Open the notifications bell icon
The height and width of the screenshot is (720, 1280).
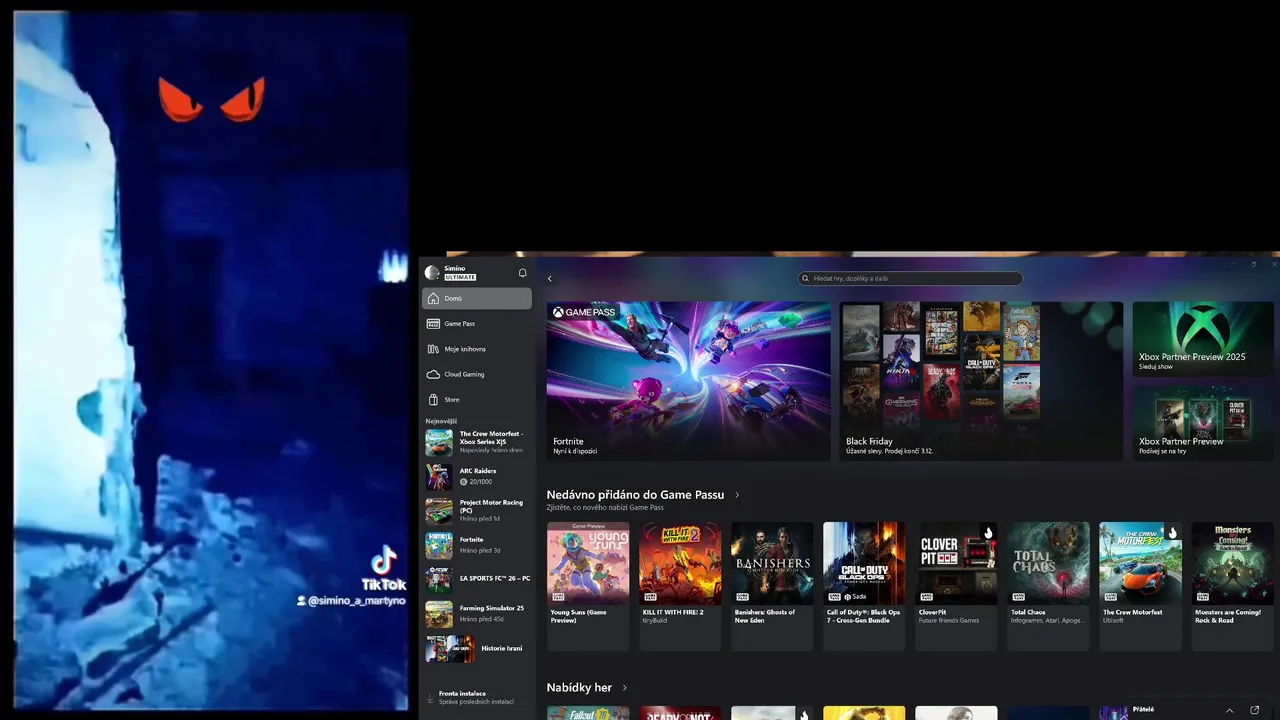tap(522, 273)
